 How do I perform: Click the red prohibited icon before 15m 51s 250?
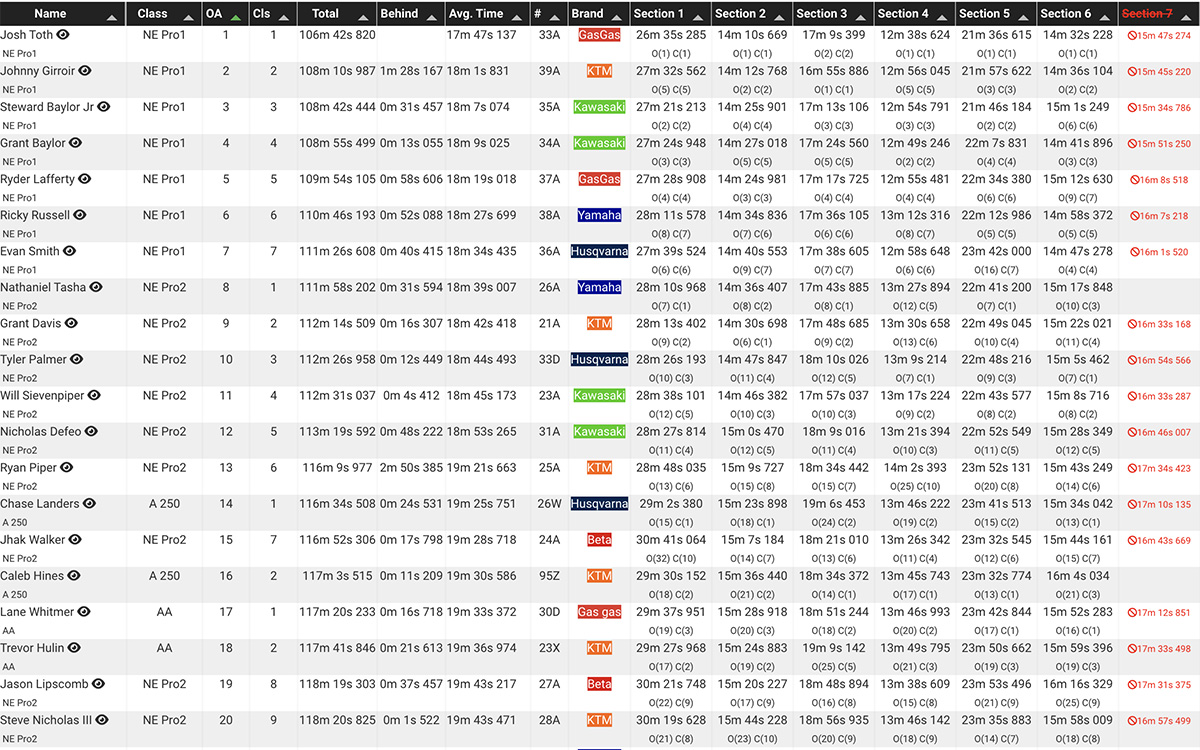(1133, 144)
